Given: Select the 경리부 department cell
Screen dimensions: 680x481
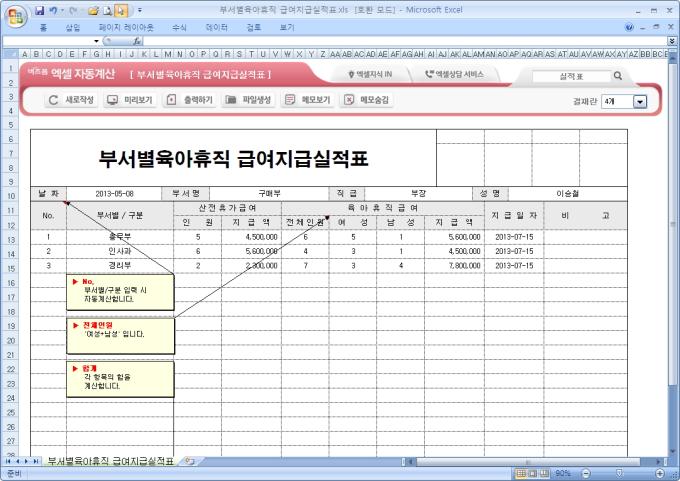Looking at the screenshot, I should pyautogui.click(x=120, y=265).
